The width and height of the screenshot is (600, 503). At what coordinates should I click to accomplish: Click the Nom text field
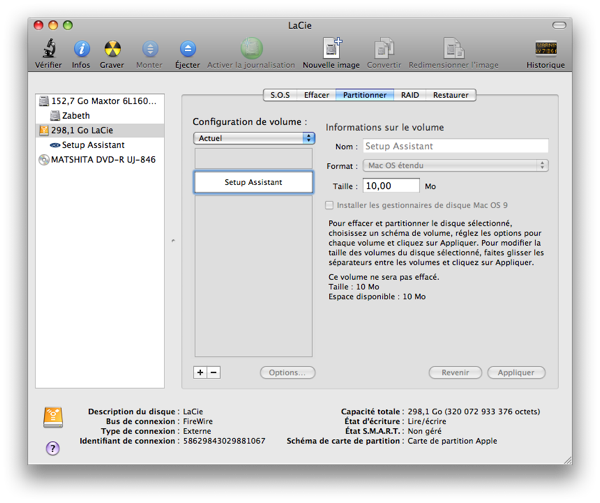click(455, 146)
